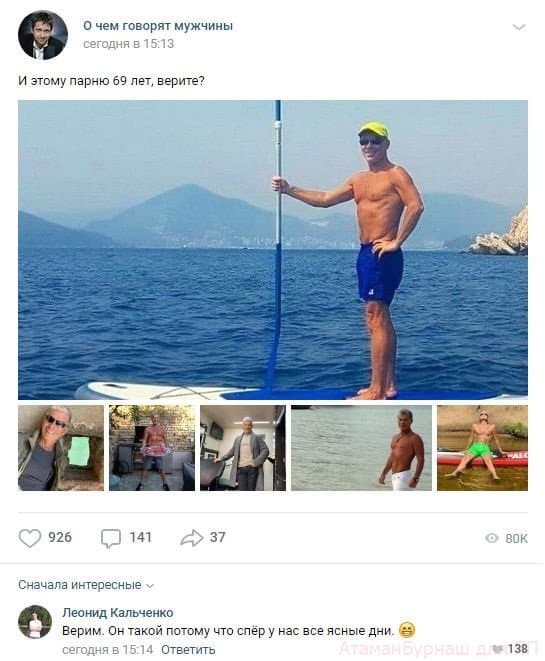Open the thumbnail of the man holding a skateboard
Image resolution: width=545 pixels, height=661 pixels.
(x=152, y=448)
